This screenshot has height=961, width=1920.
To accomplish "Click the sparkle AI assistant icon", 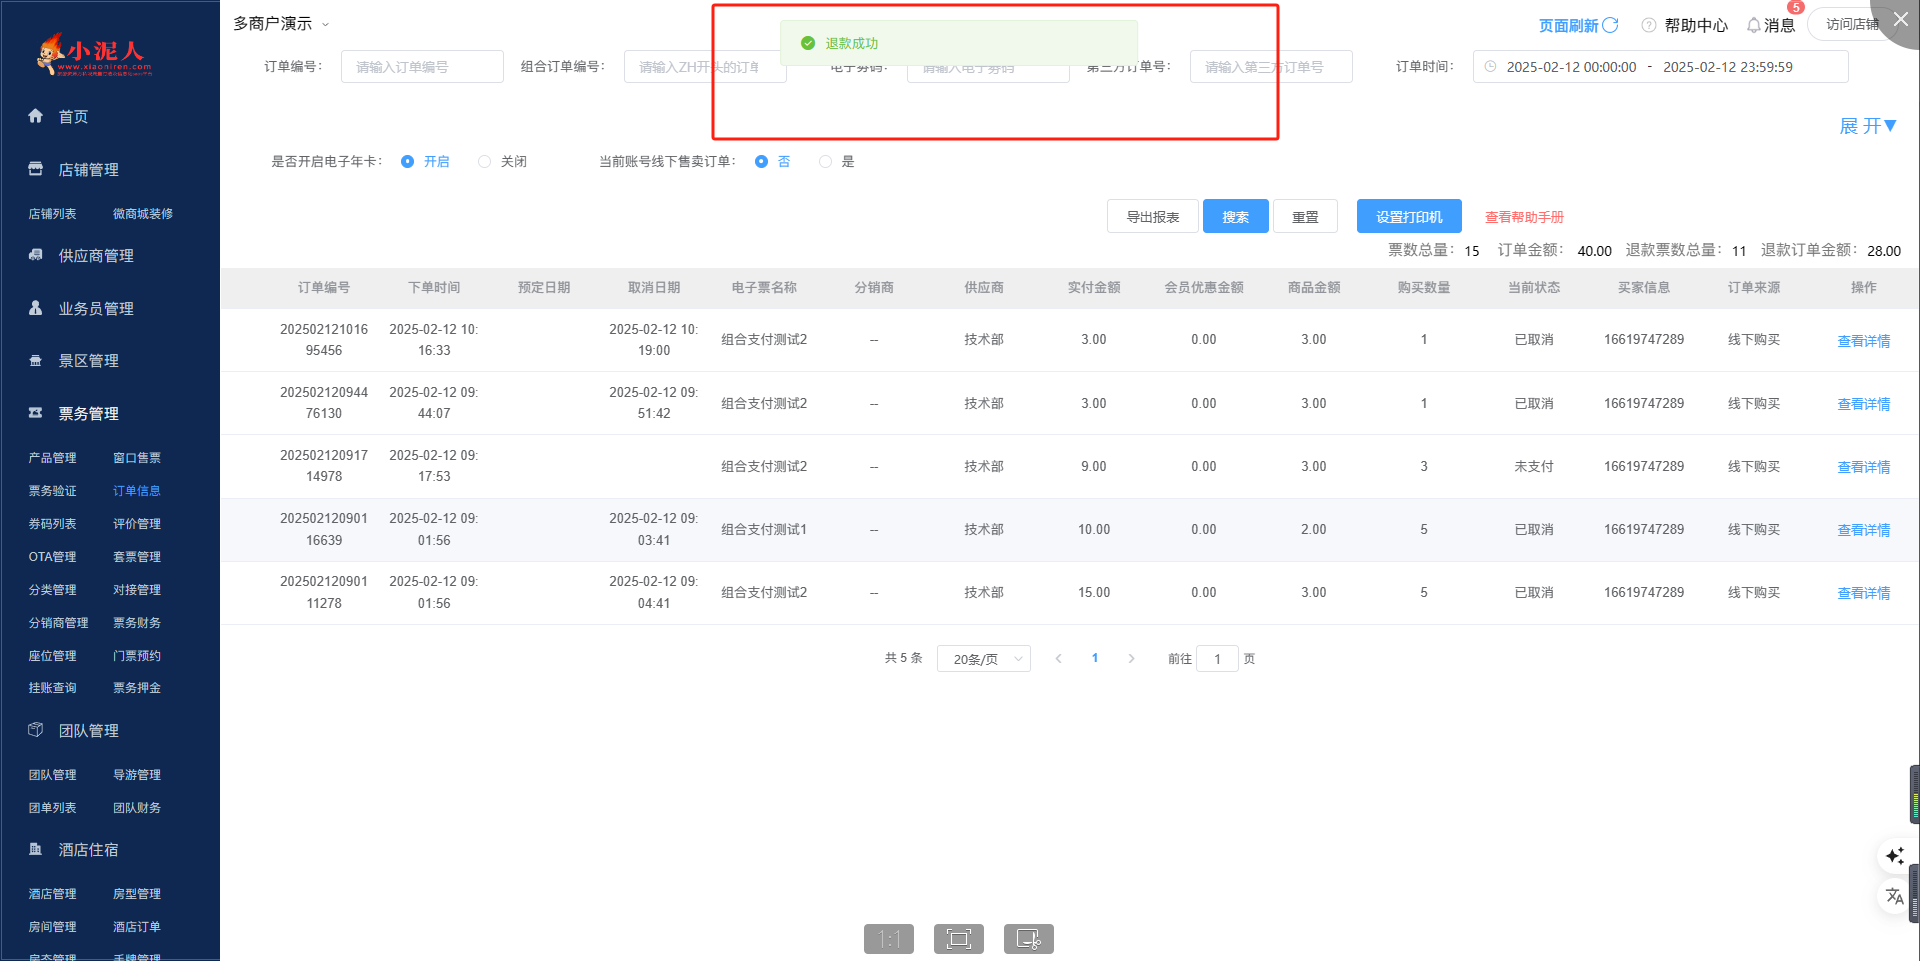I will pyautogui.click(x=1894, y=856).
